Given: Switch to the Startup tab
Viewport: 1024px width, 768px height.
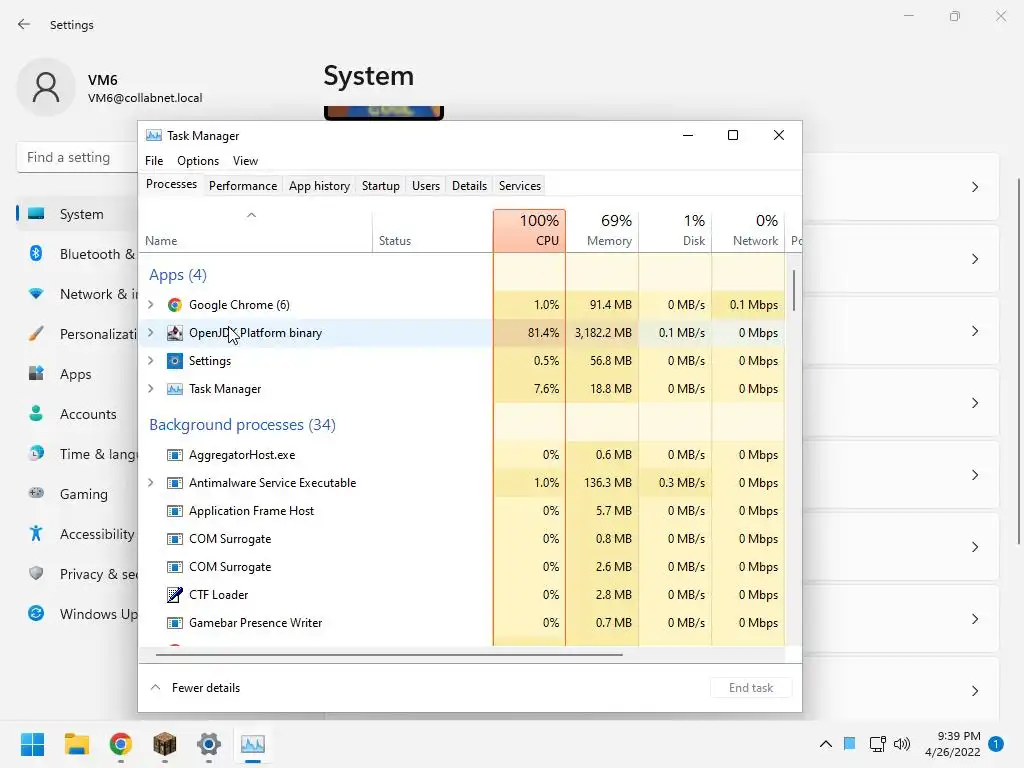Looking at the screenshot, I should pyautogui.click(x=381, y=186).
